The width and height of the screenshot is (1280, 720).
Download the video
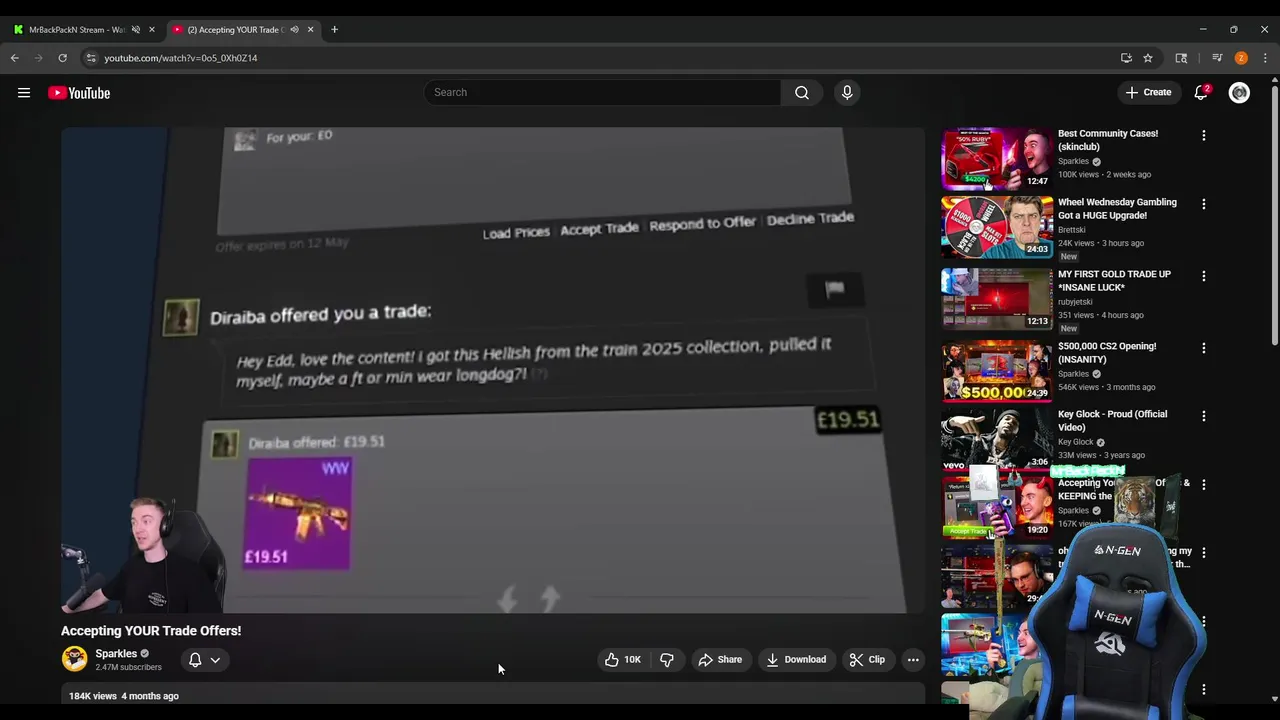pyautogui.click(x=796, y=659)
